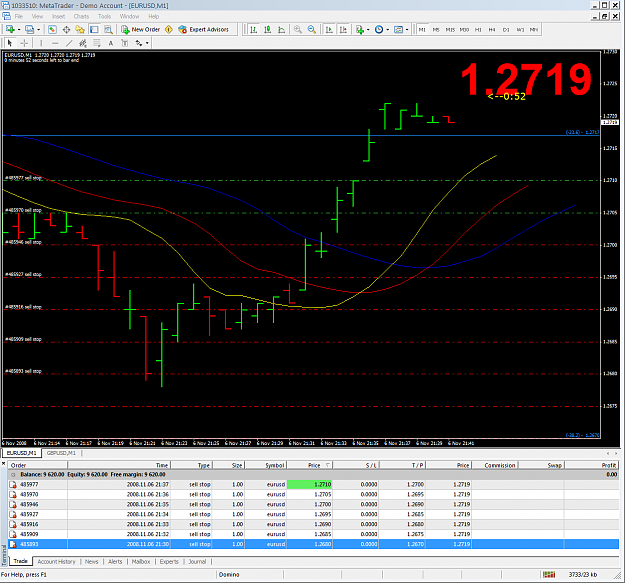Click the Balance/Equity summary row
This screenshot has height=583, width=625.
[x=313, y=475]
